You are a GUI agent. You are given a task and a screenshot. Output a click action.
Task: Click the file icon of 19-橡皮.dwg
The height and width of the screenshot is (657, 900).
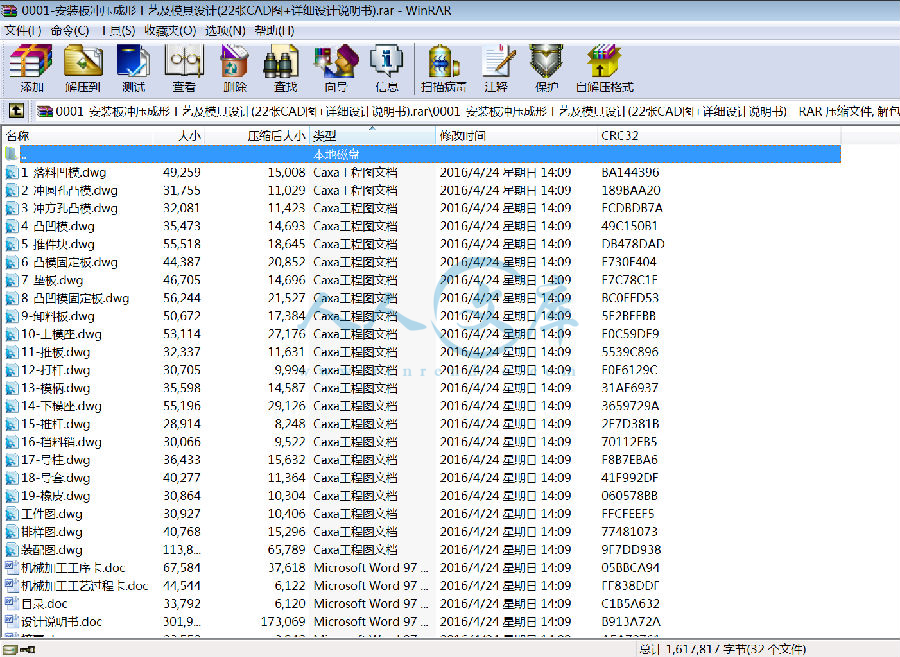[11, 496]
